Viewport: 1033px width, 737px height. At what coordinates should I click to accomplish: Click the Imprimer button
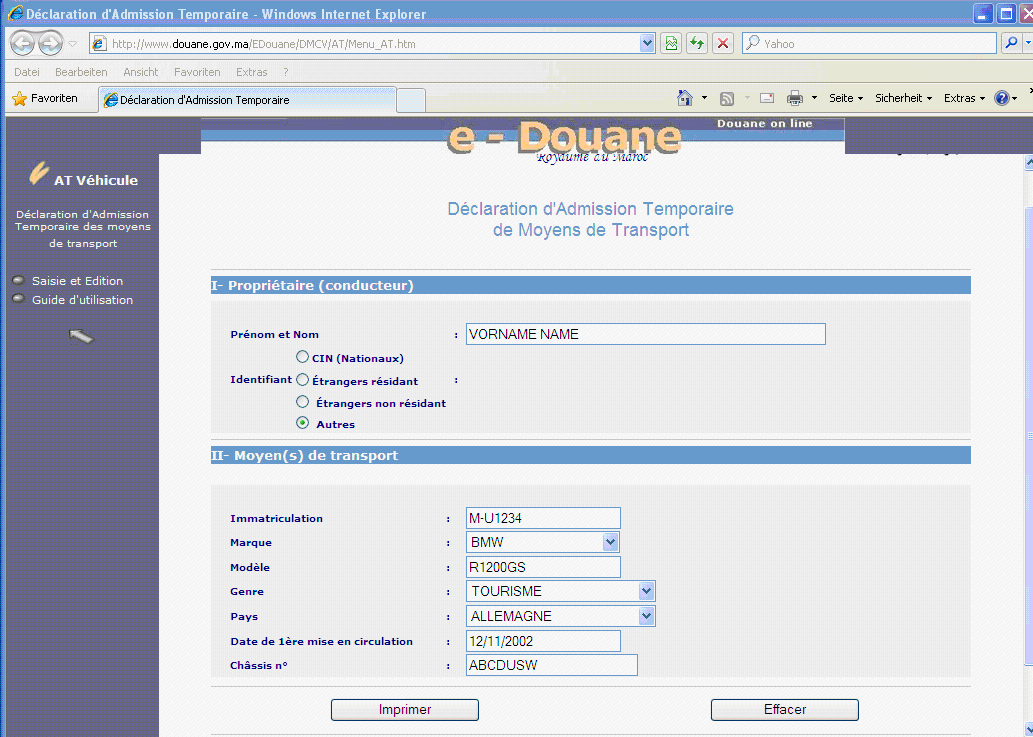click(405, 710)
